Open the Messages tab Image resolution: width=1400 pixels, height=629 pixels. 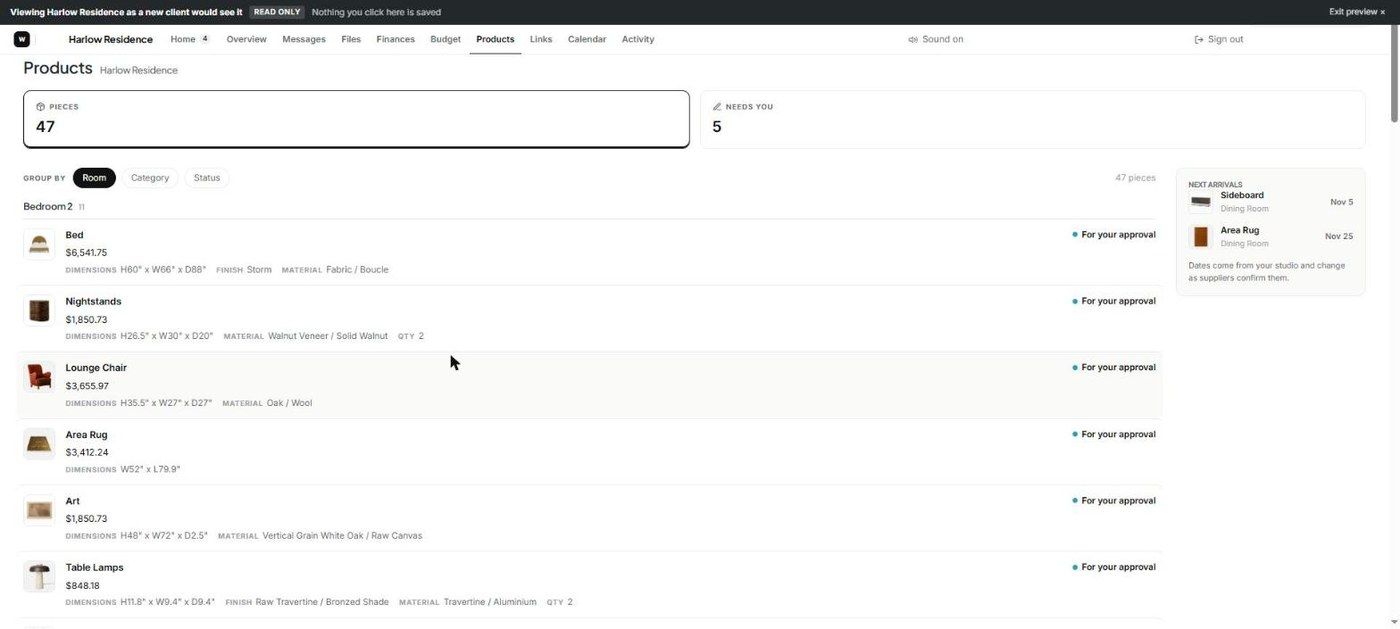coord(304,39)
